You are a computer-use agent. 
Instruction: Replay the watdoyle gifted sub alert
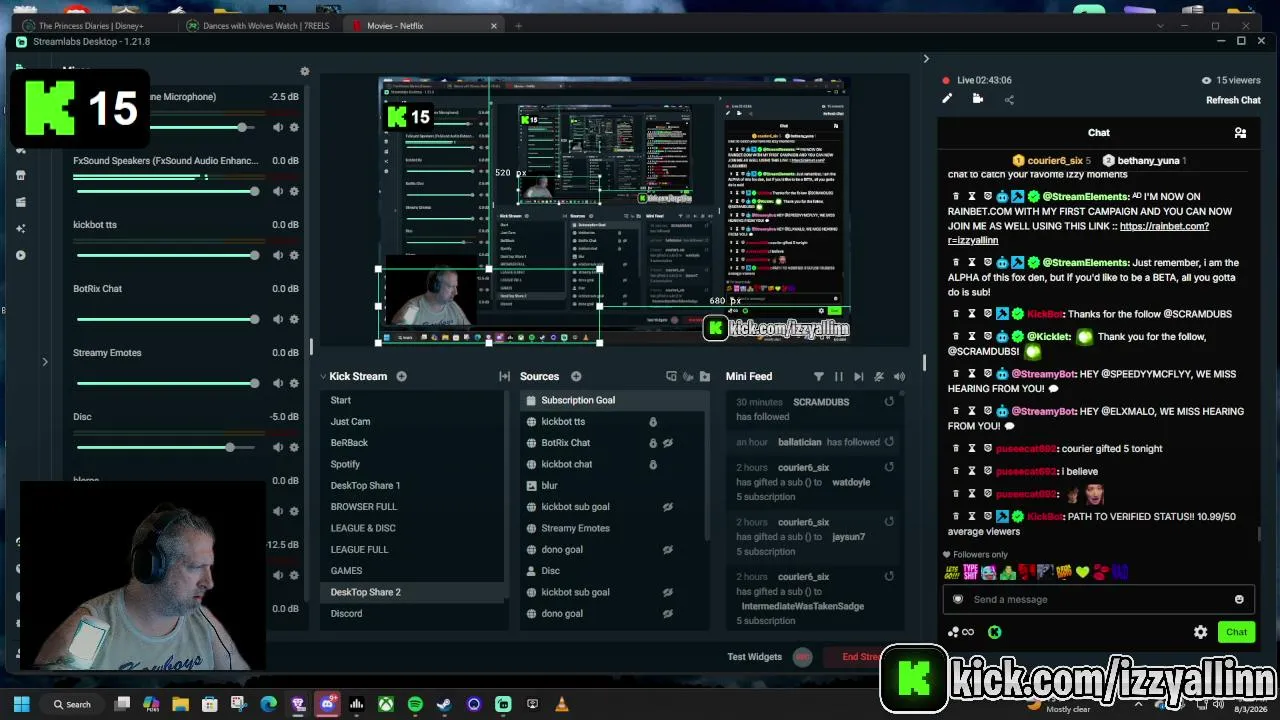click(889, 467)
